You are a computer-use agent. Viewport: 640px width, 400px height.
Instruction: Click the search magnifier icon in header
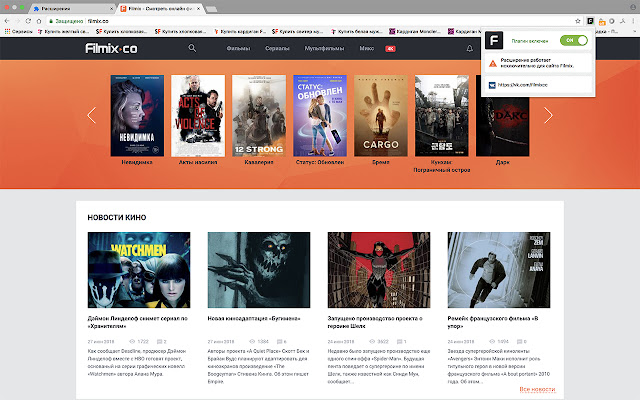(192, 48)
